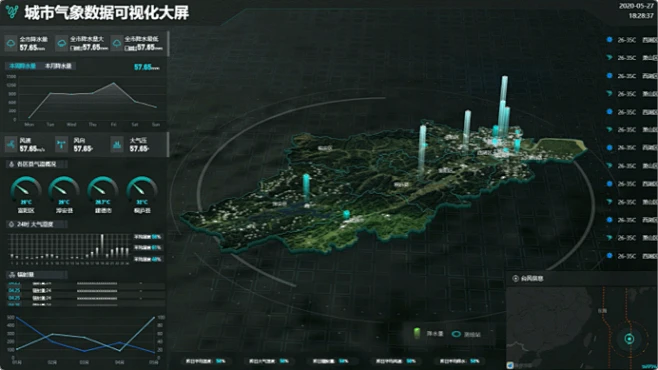The height and width of the screenshot is (370, 658).
Task: Click the green 降水量 legend swatch
Action: (x=417, y=334)
